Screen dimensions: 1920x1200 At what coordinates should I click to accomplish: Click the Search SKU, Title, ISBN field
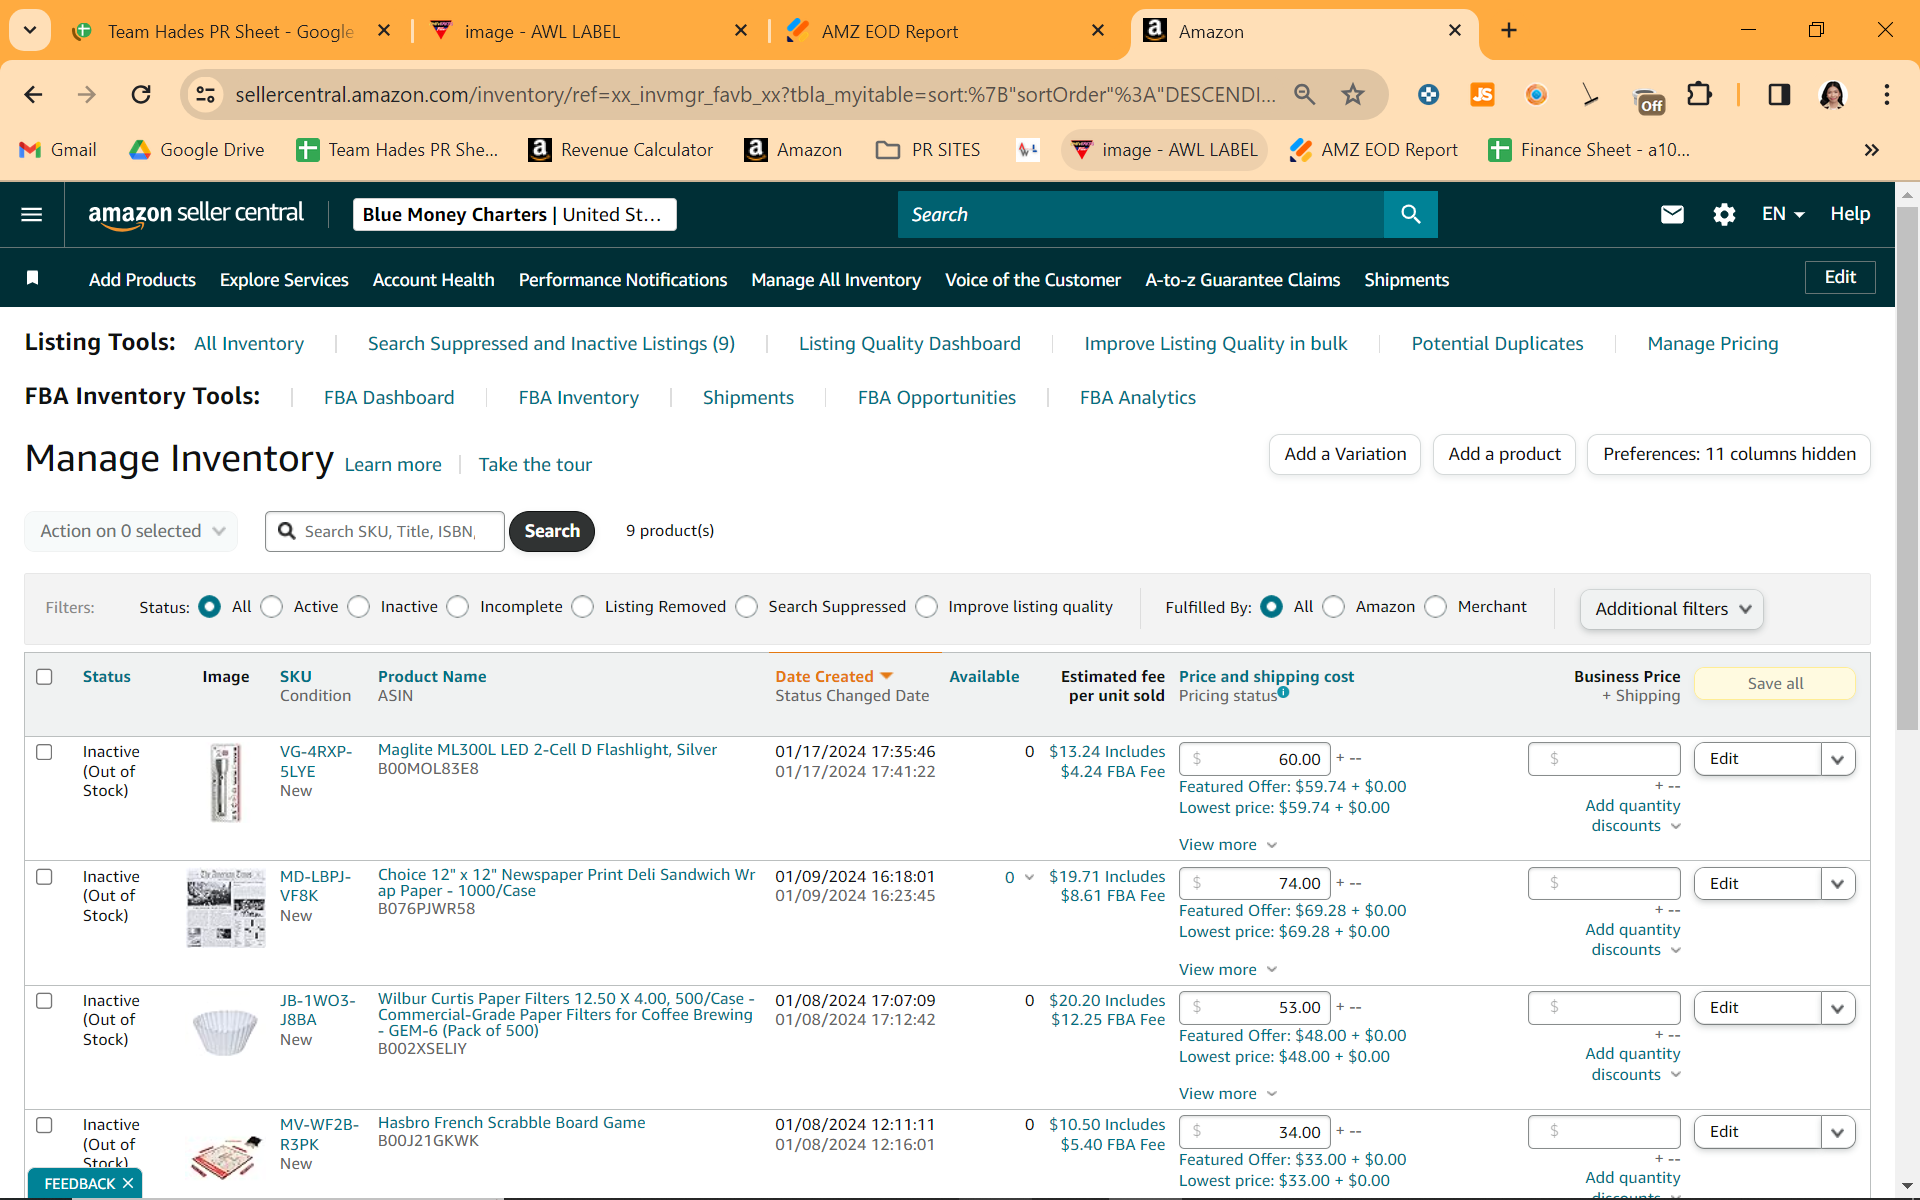[385, 531]
